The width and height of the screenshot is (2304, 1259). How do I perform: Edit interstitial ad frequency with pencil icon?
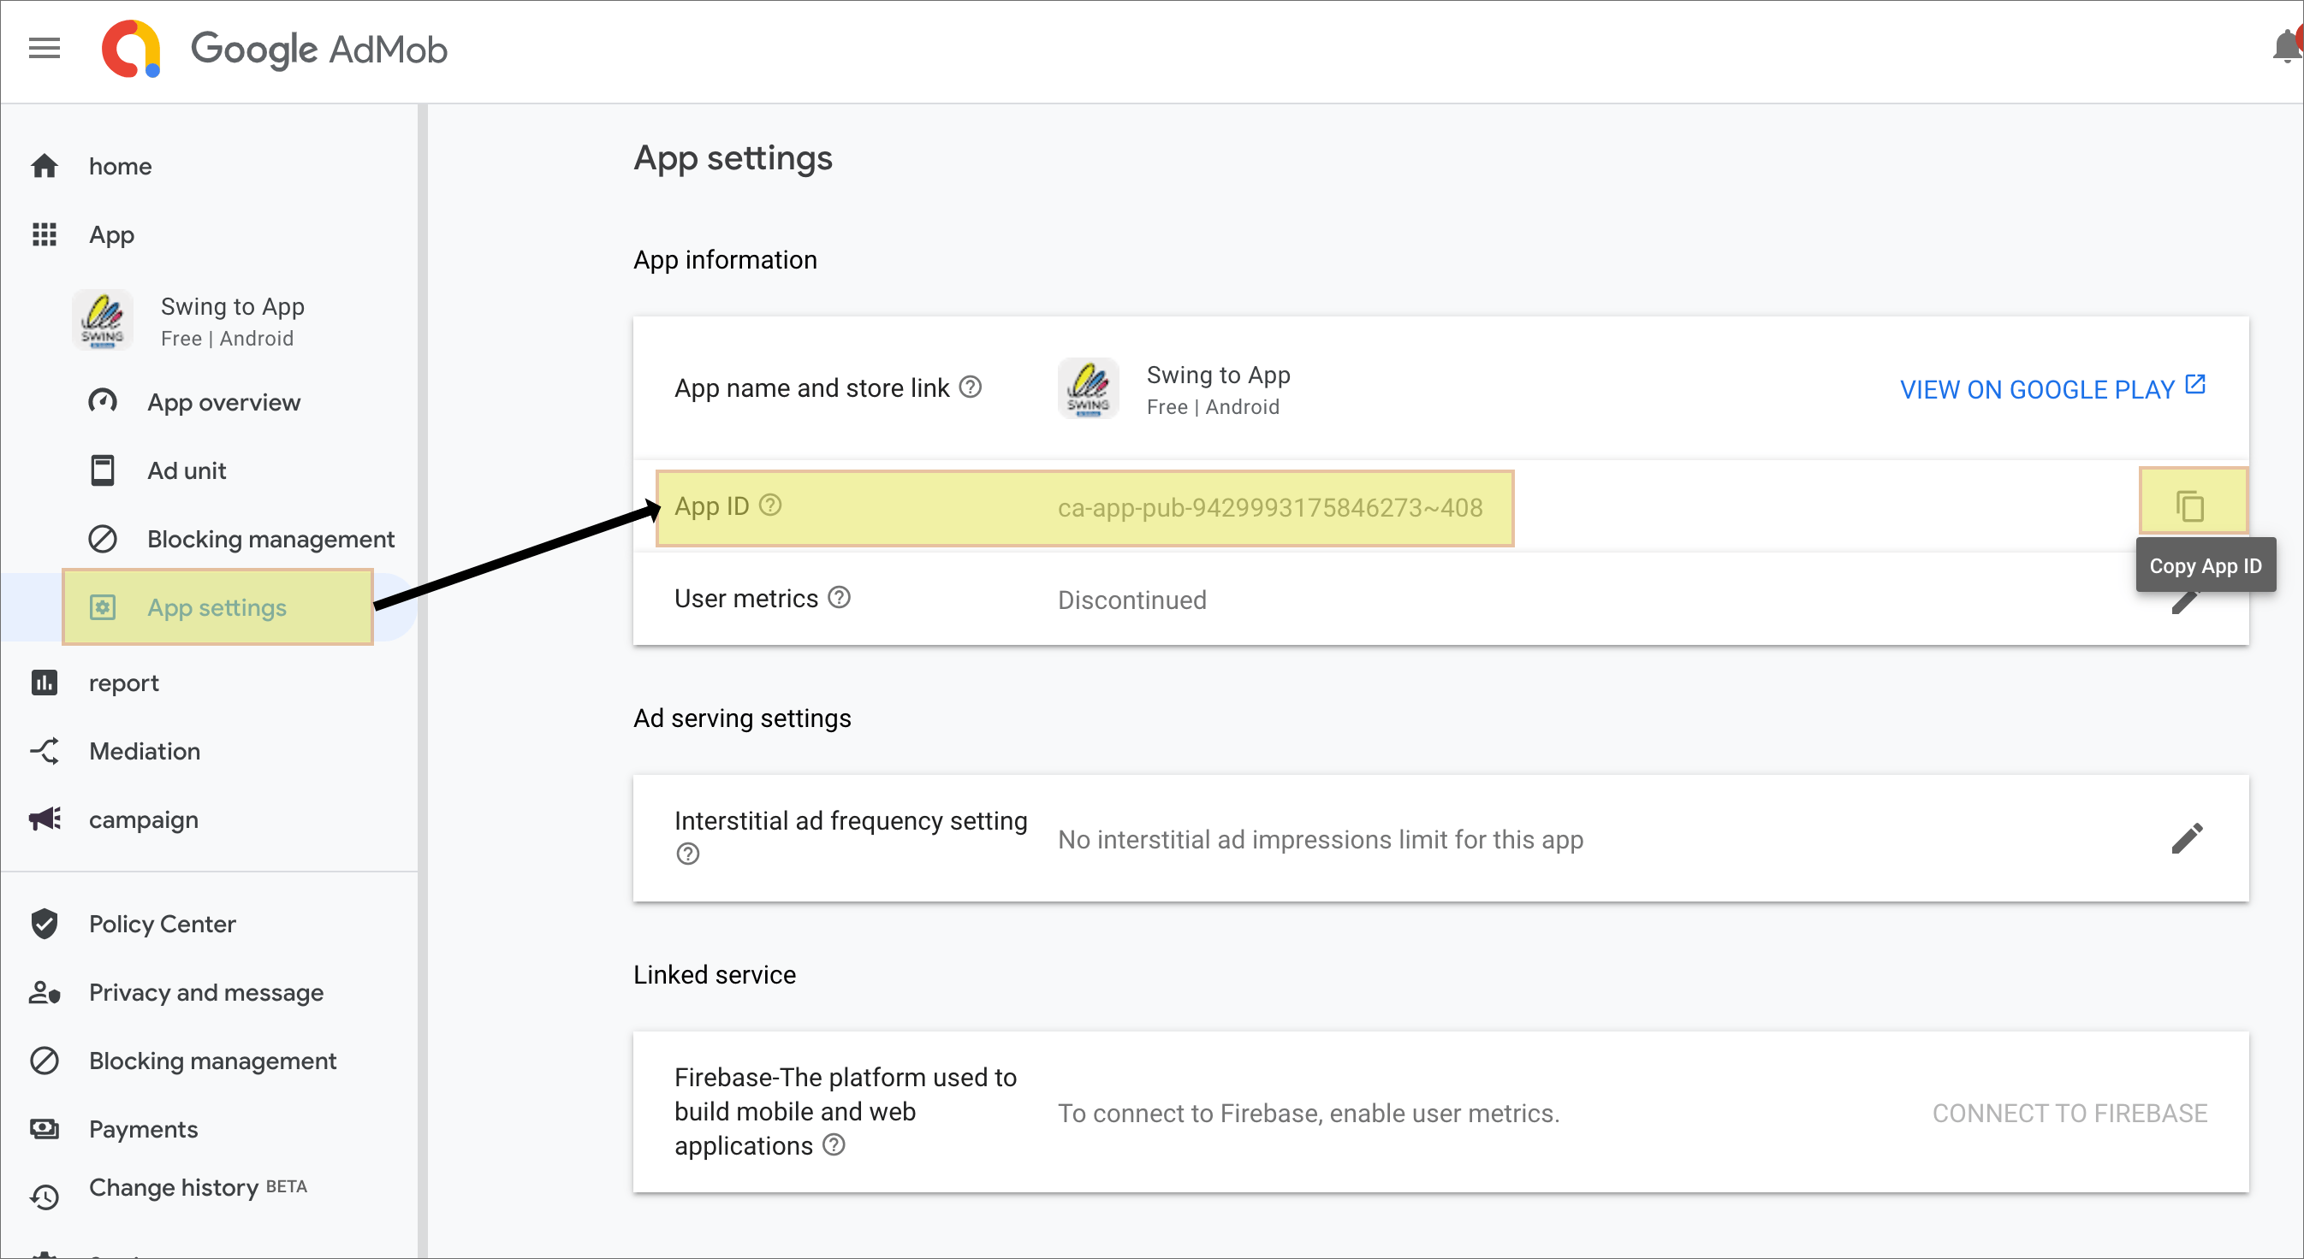(2186, 838)
